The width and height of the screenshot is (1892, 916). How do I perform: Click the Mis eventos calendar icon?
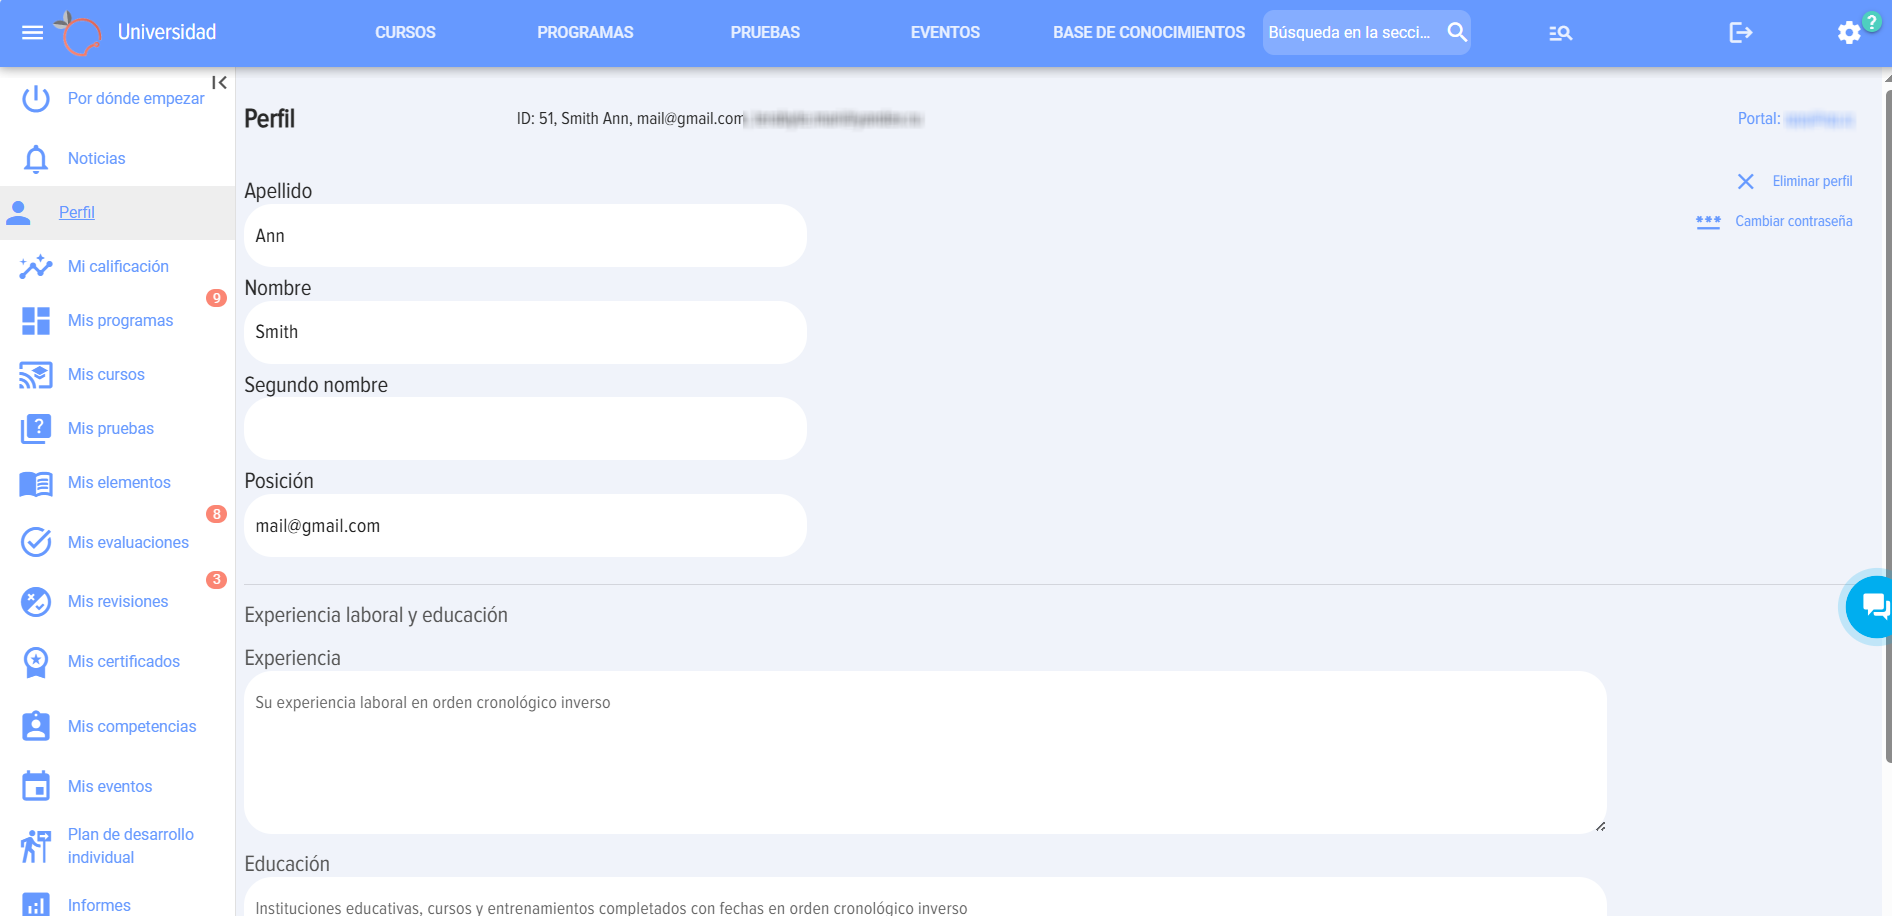(x=36, y=786)
